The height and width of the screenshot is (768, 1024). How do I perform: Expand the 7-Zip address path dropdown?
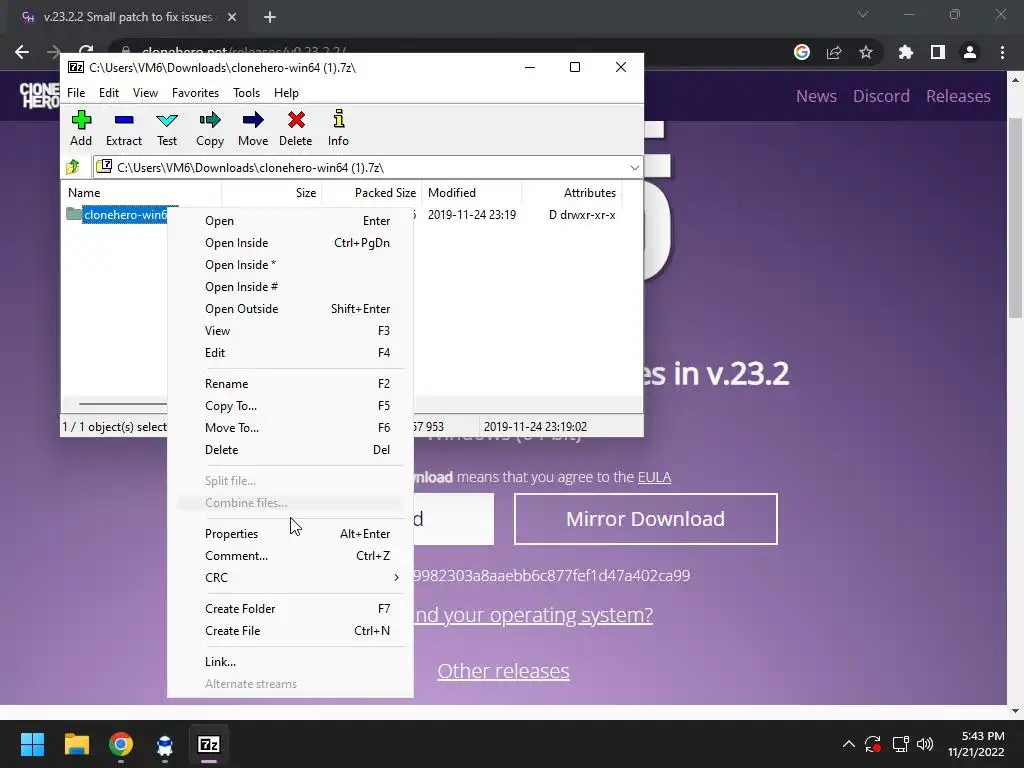tap(634, 168)
